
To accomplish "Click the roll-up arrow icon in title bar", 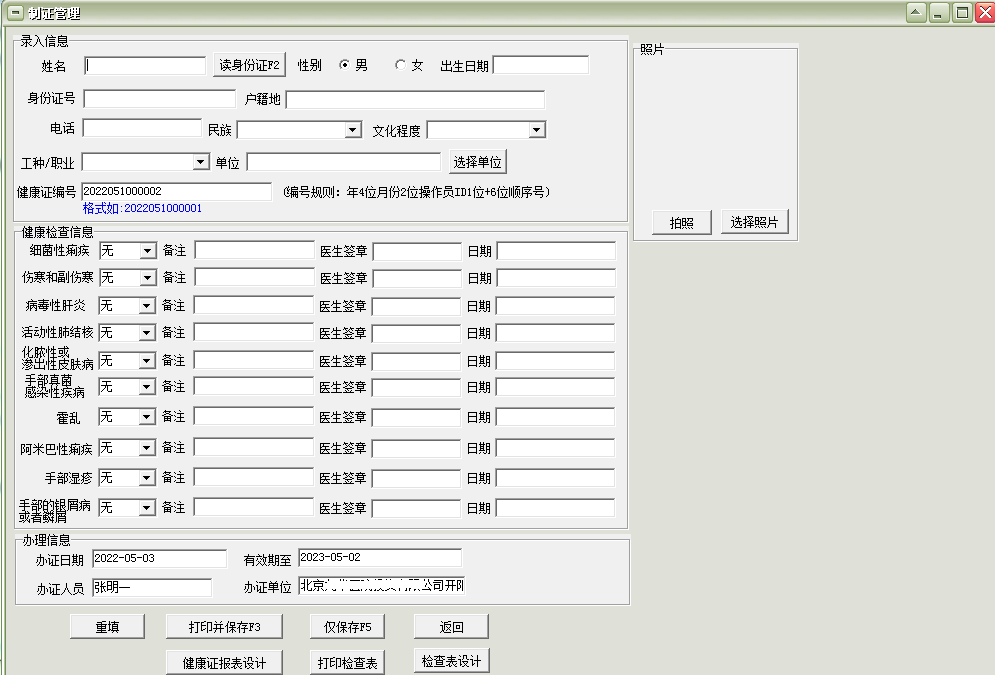I will (x=915, y=12).
